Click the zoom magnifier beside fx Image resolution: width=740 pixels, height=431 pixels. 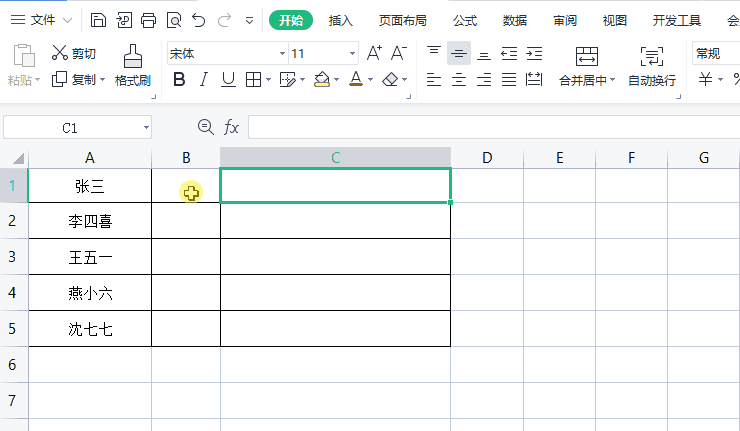pyautogui.click(x=205, y=127)
